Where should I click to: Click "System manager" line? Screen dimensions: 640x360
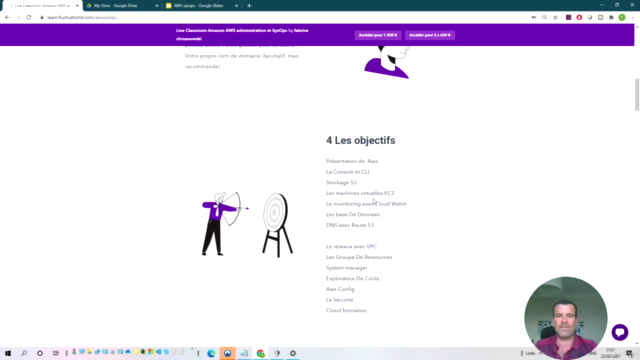pos(347,268)
